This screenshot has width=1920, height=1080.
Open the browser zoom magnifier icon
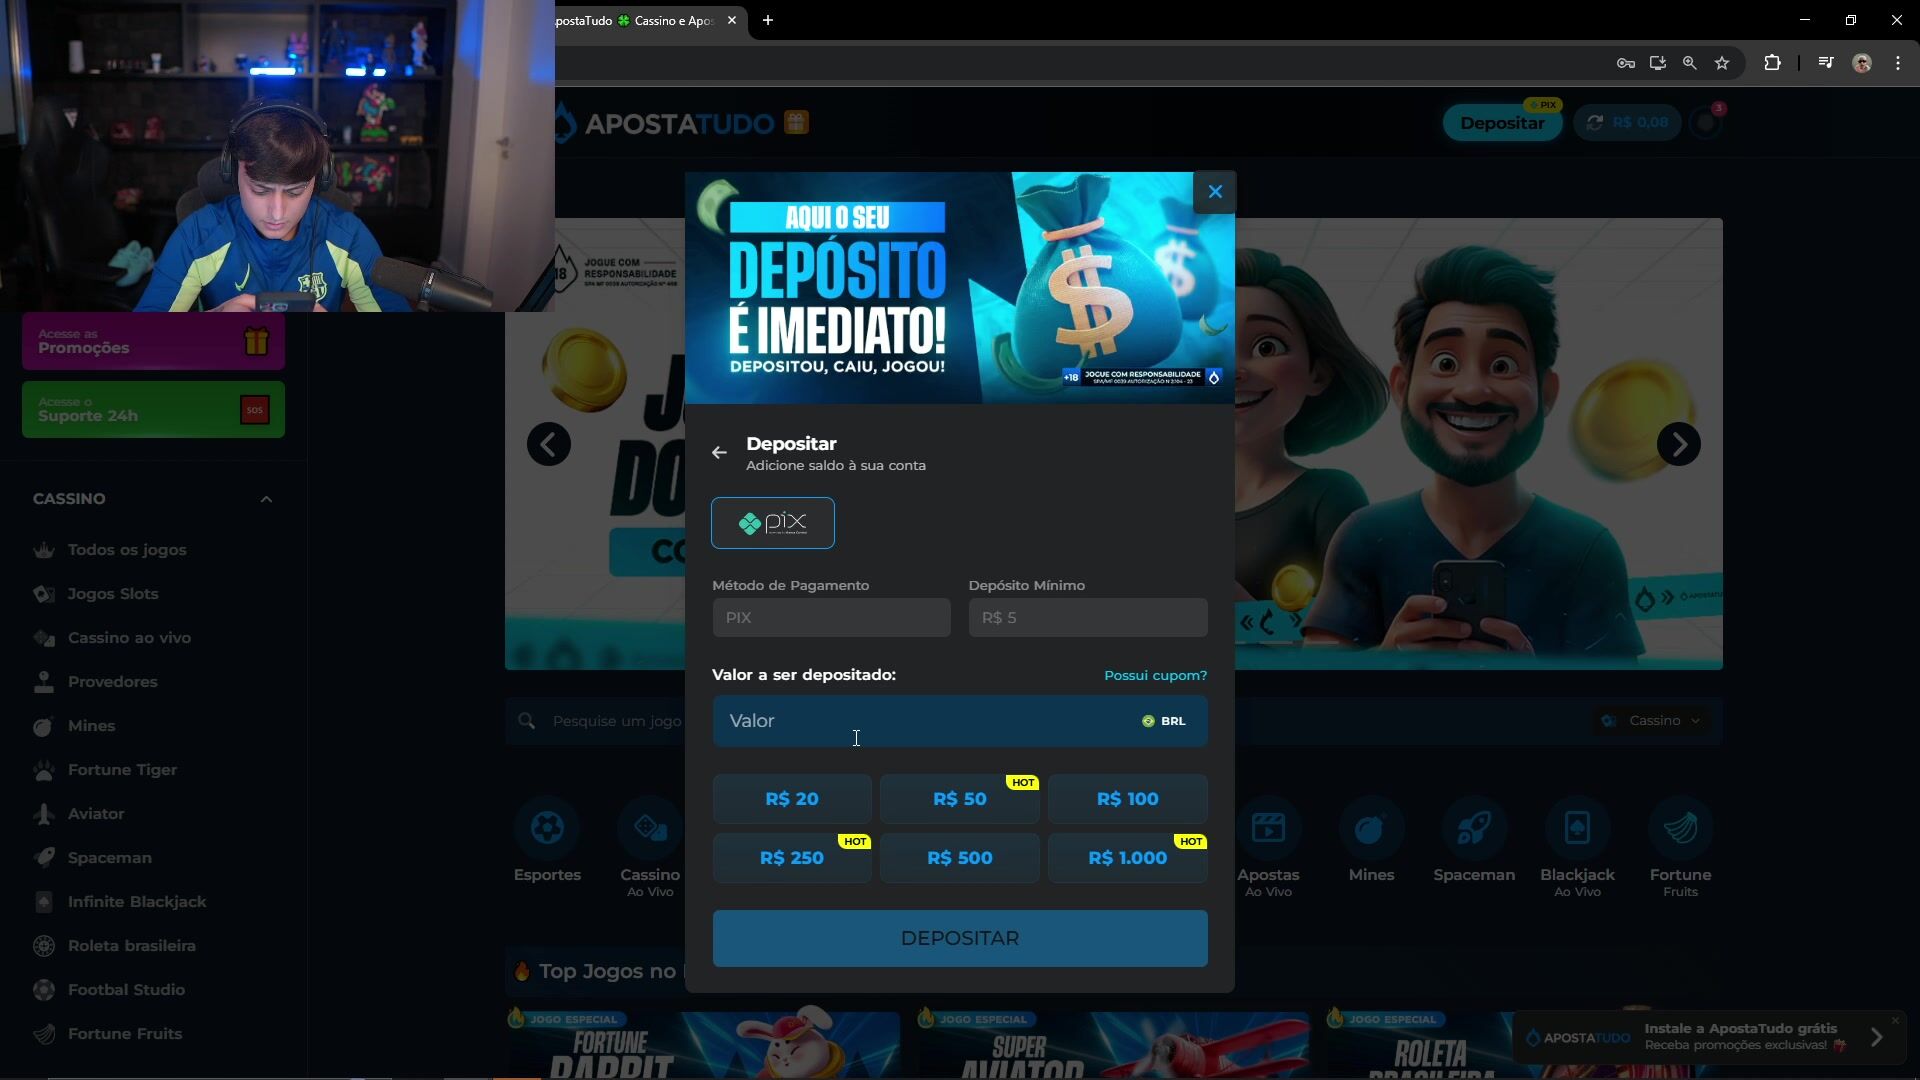[x=1690, y=63]
